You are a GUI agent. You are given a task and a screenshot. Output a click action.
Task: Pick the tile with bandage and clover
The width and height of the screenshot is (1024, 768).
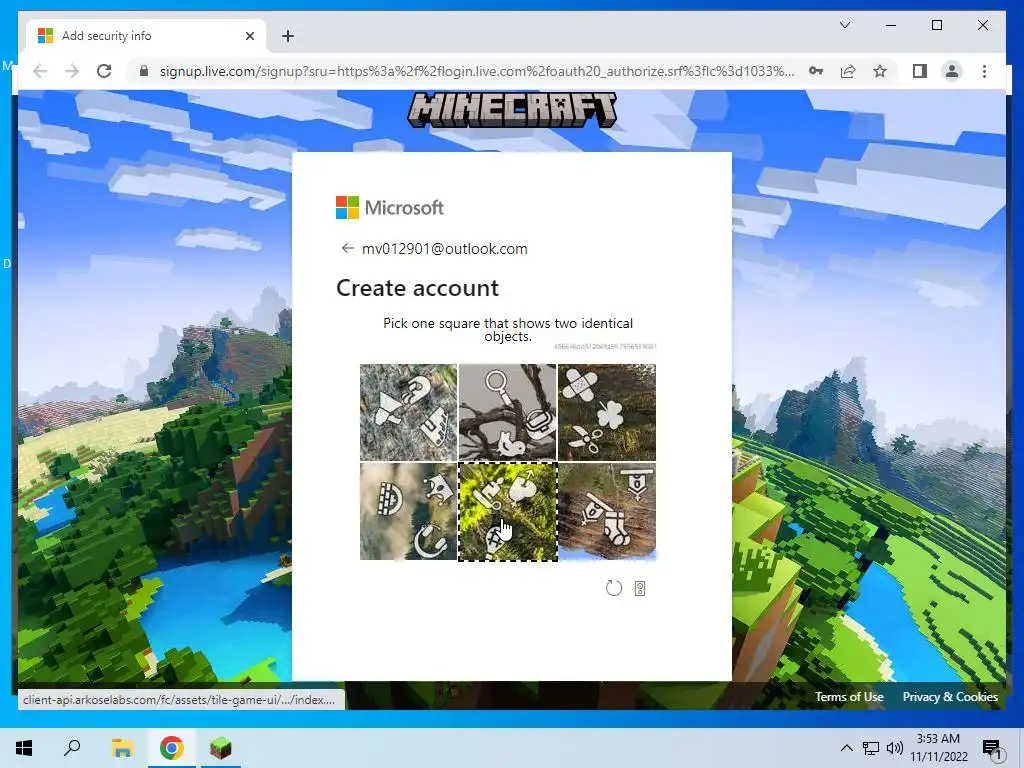pos(607,412)
